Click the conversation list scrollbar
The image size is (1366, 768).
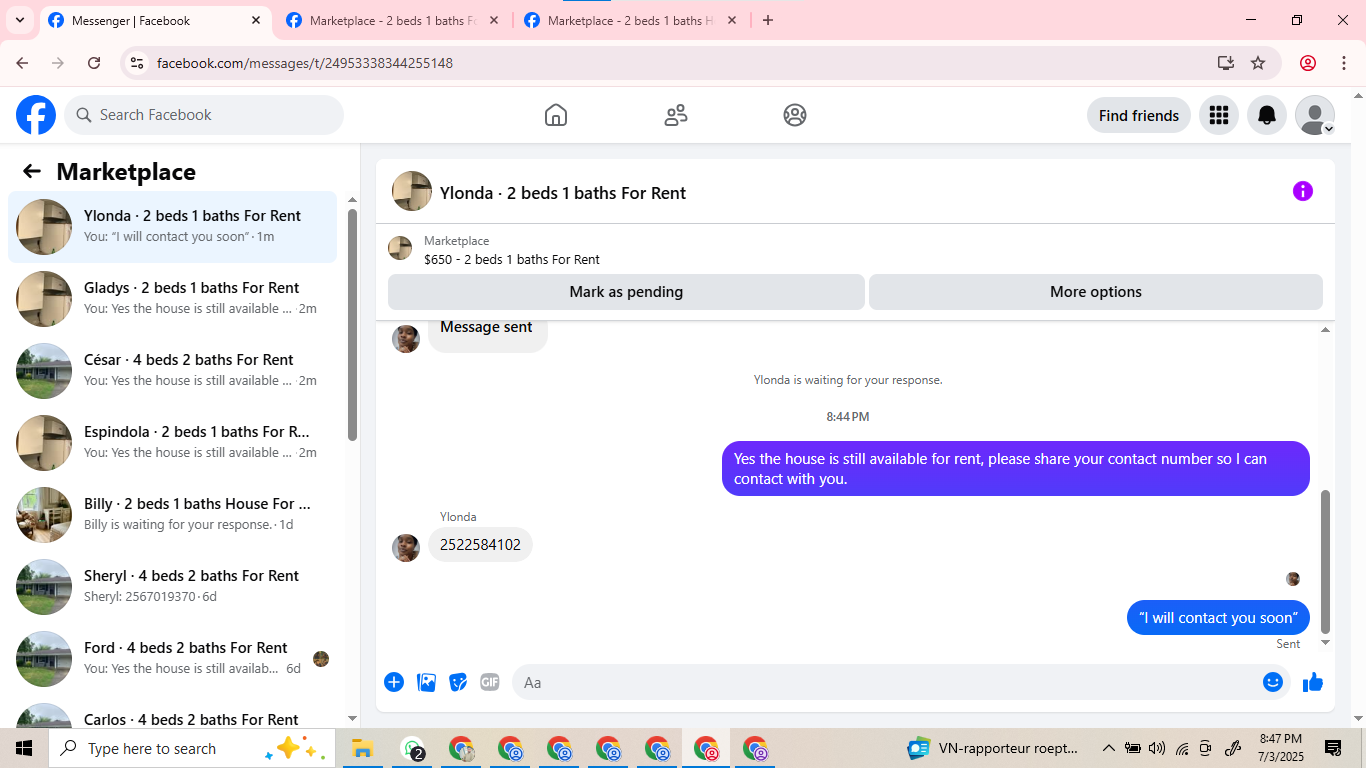352,324
